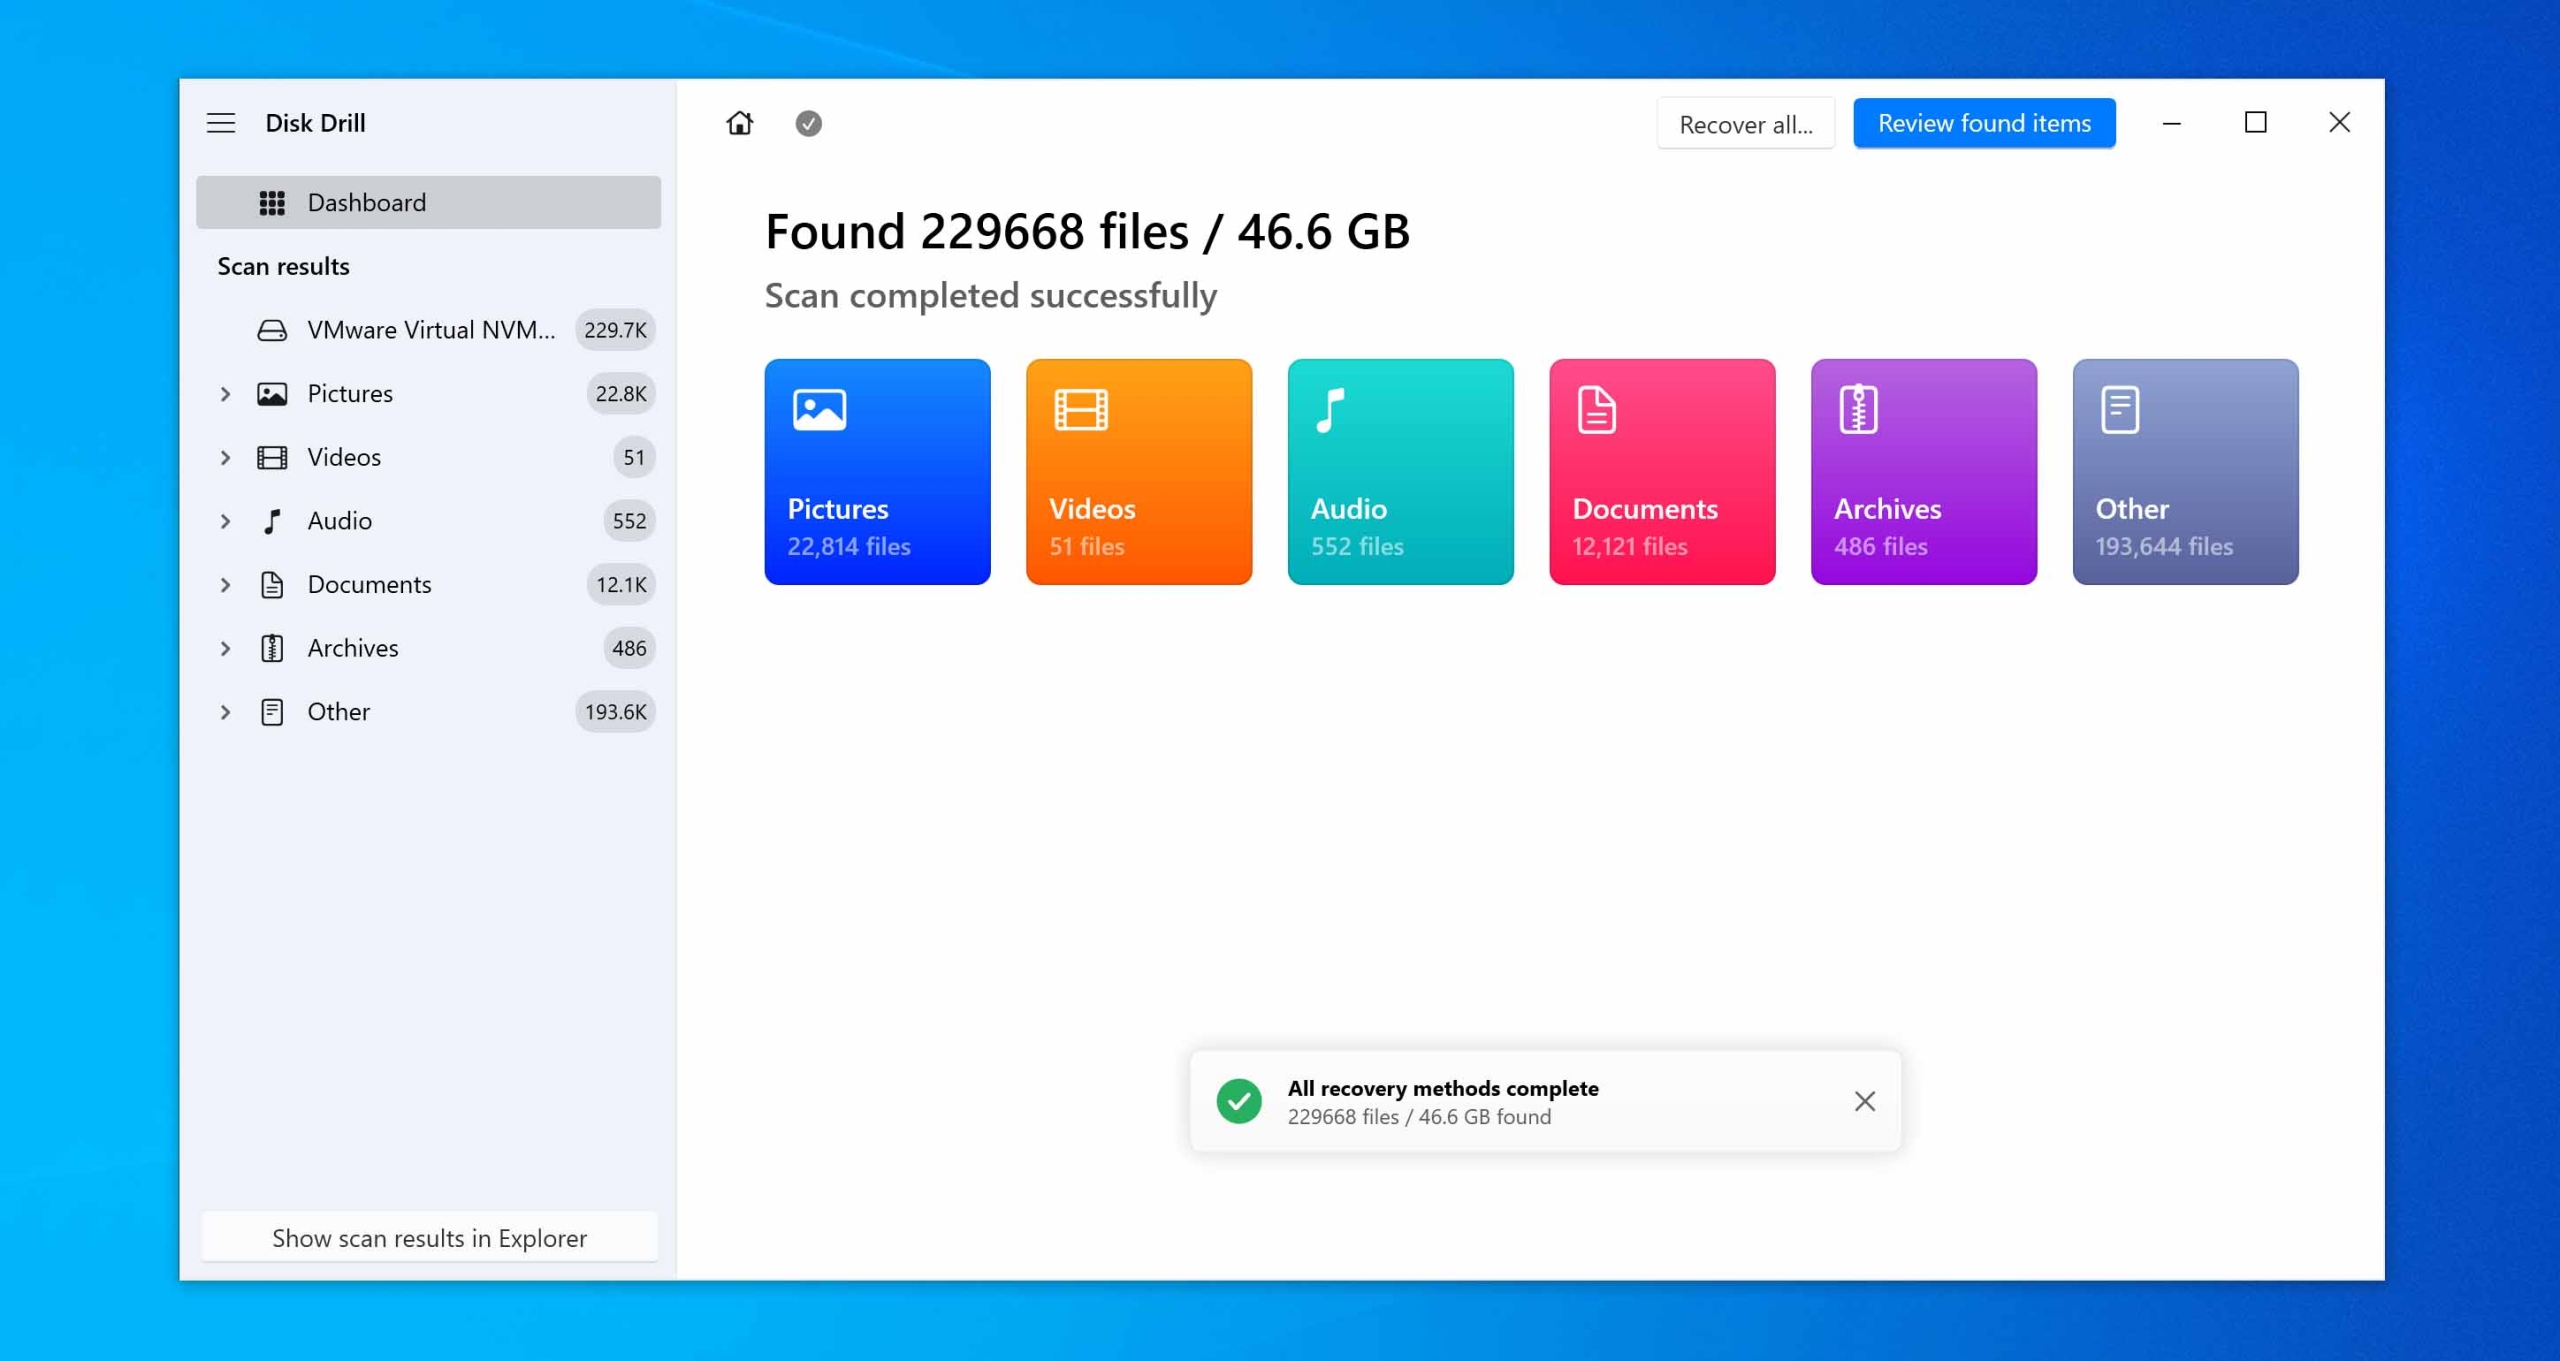2560x1361 pixels.
Task: Click Review found items button
Action: coord(1983,123)
